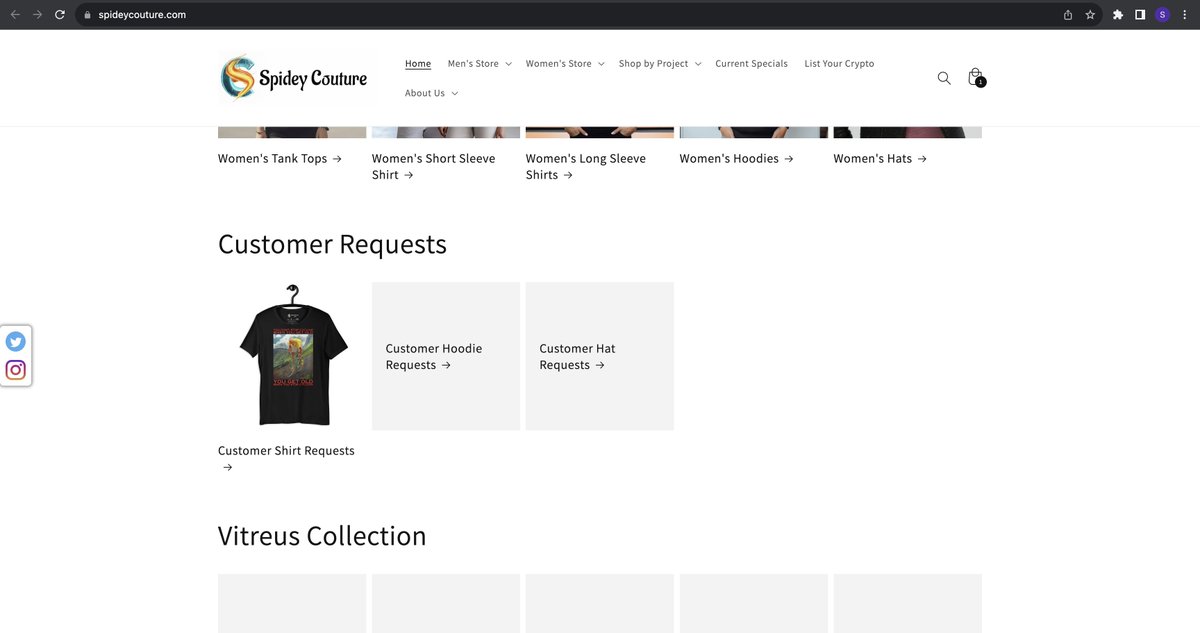This screenshot has height=633, width=1200.
Task: Open the Current Specials menu item
Action: pos(751,64)
